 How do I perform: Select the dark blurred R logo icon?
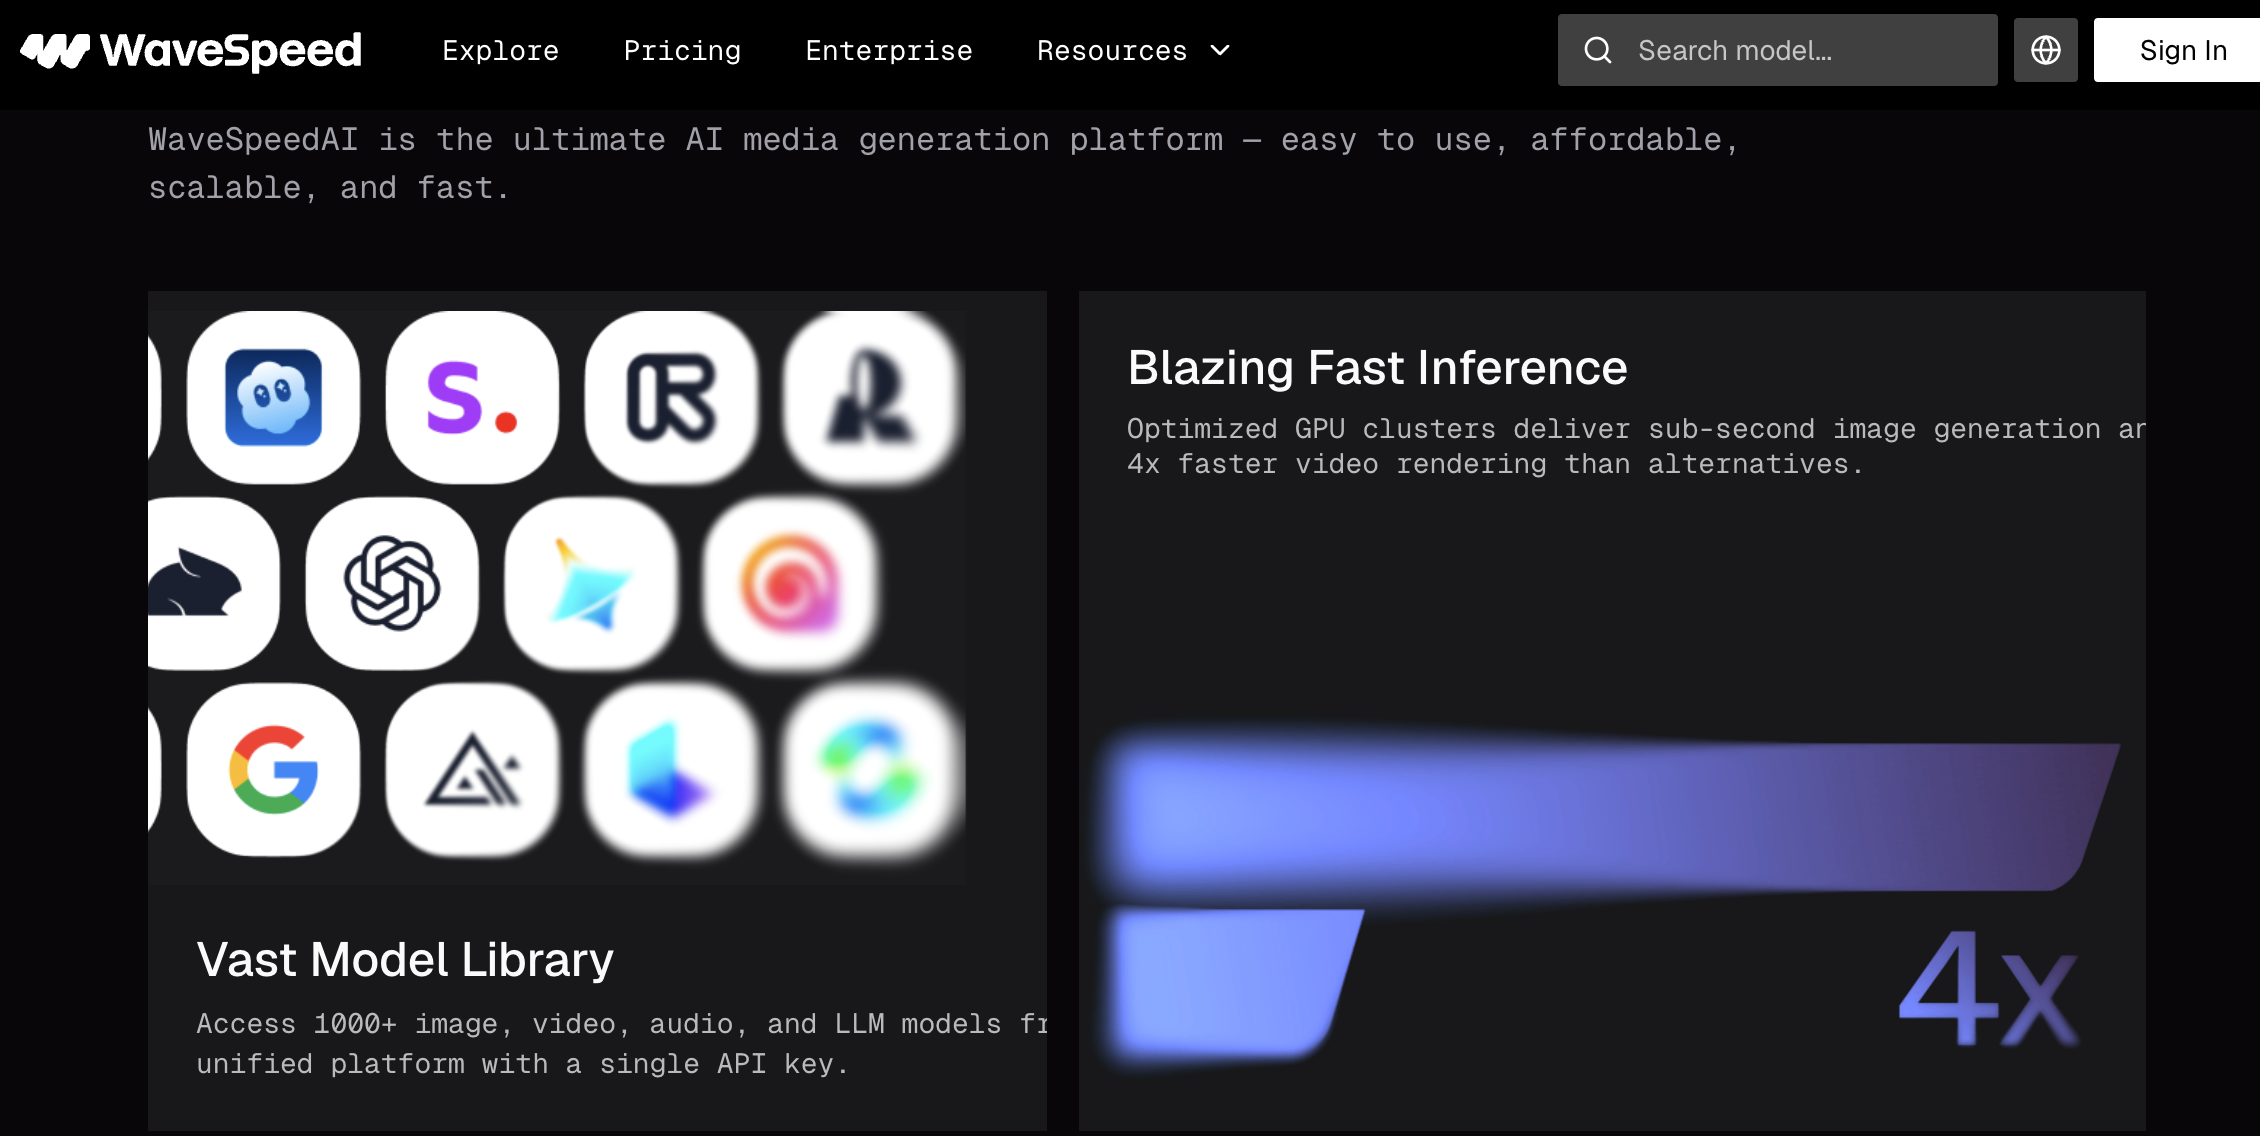(x=870, y=397)
